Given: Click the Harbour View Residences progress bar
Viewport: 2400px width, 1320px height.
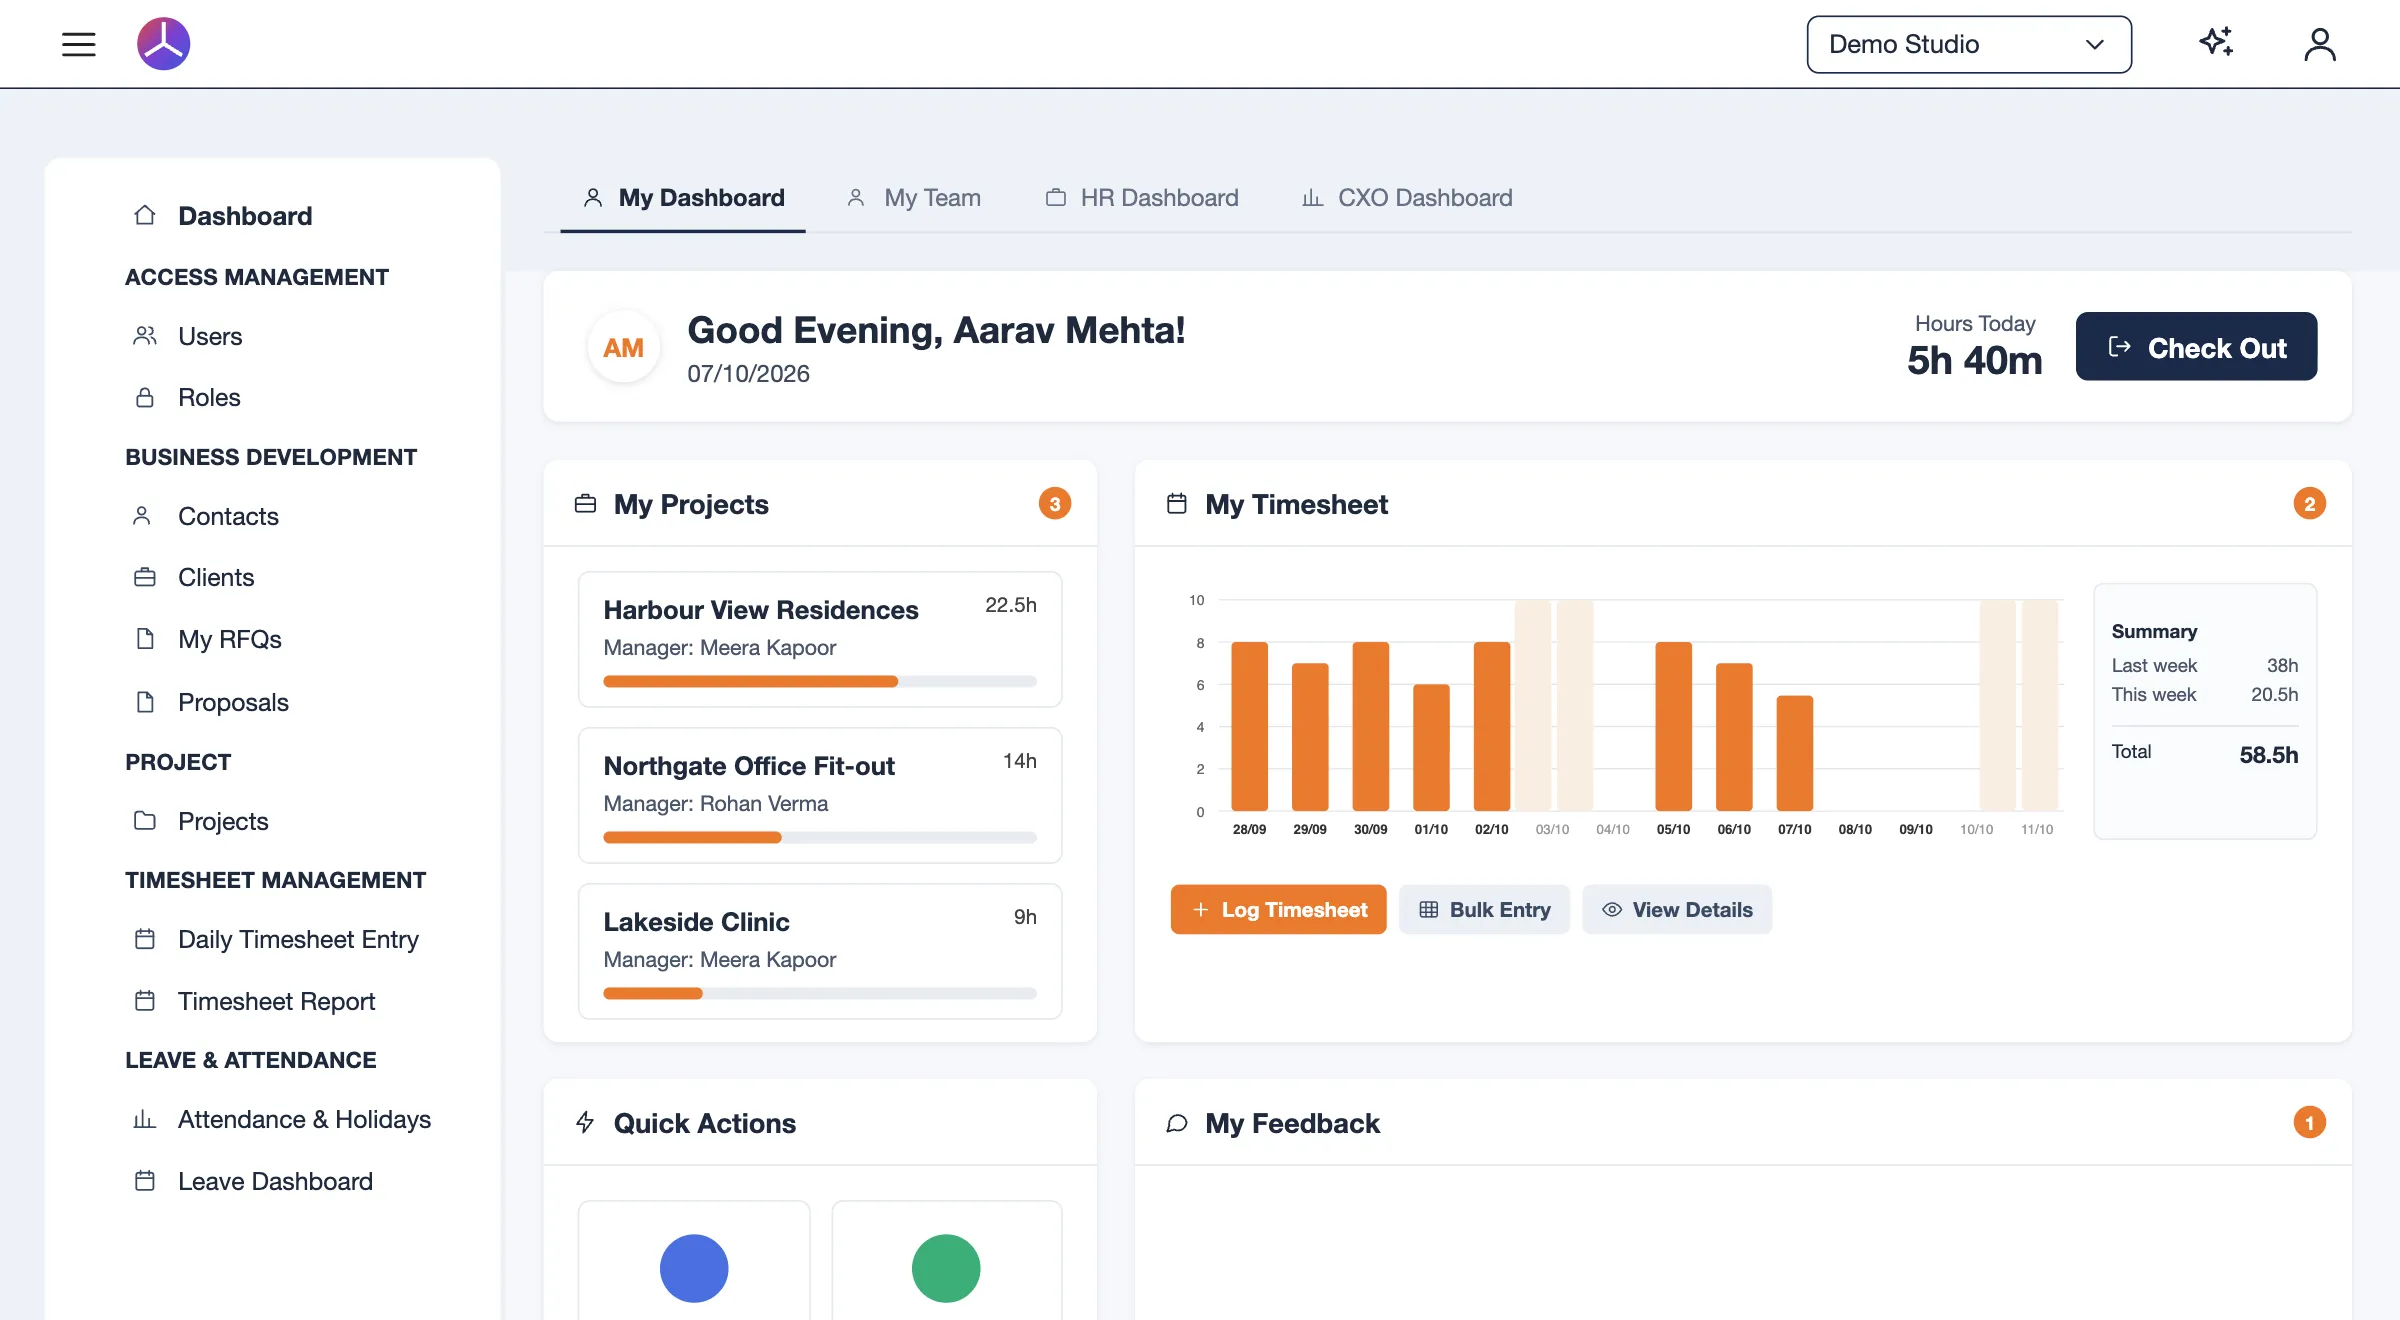Looking at the screenshot, I should tap(820, 682).
